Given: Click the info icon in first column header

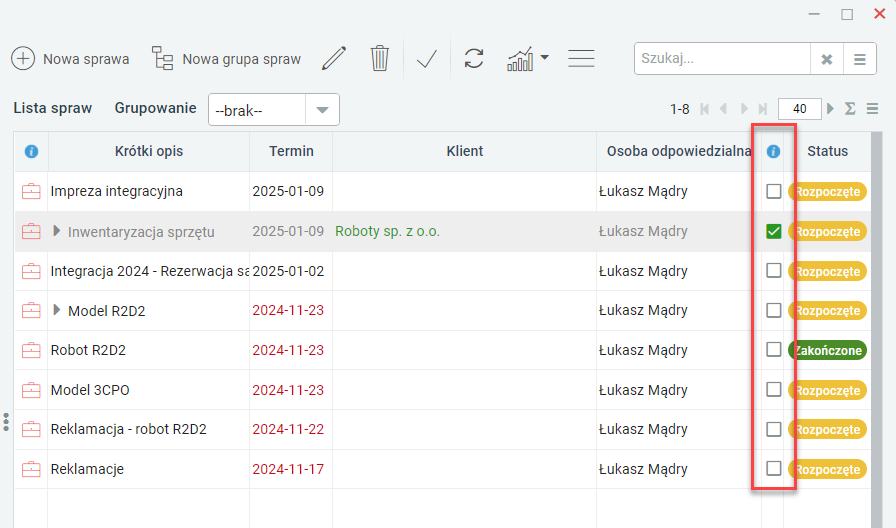Looking at the screenshot, I should pos(31,151).
